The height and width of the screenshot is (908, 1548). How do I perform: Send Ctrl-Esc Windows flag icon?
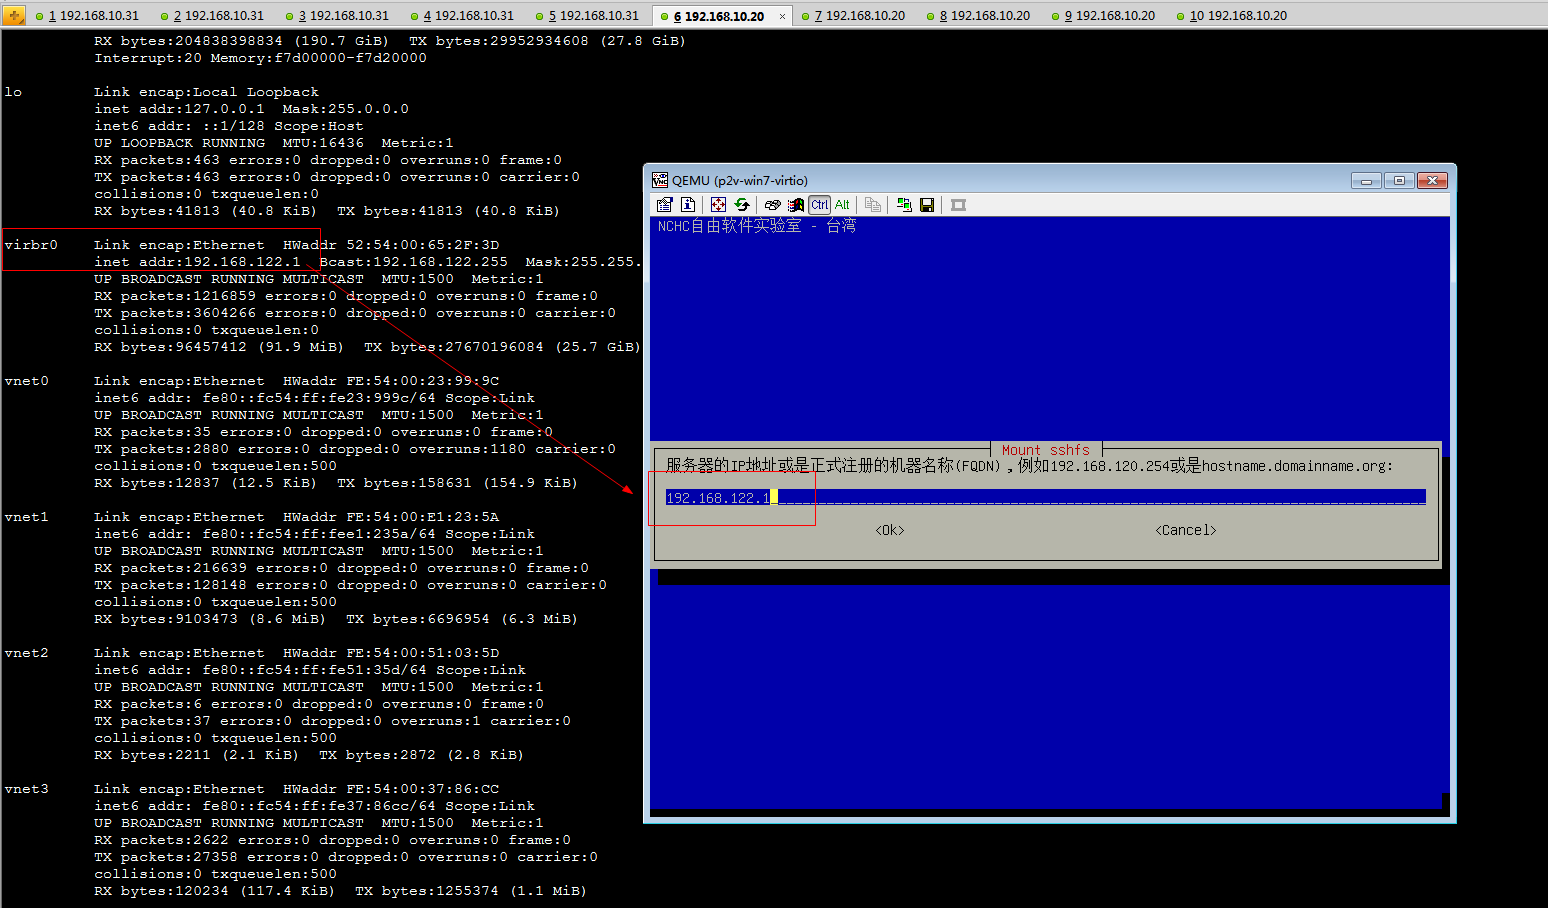(x=796, y=205)
